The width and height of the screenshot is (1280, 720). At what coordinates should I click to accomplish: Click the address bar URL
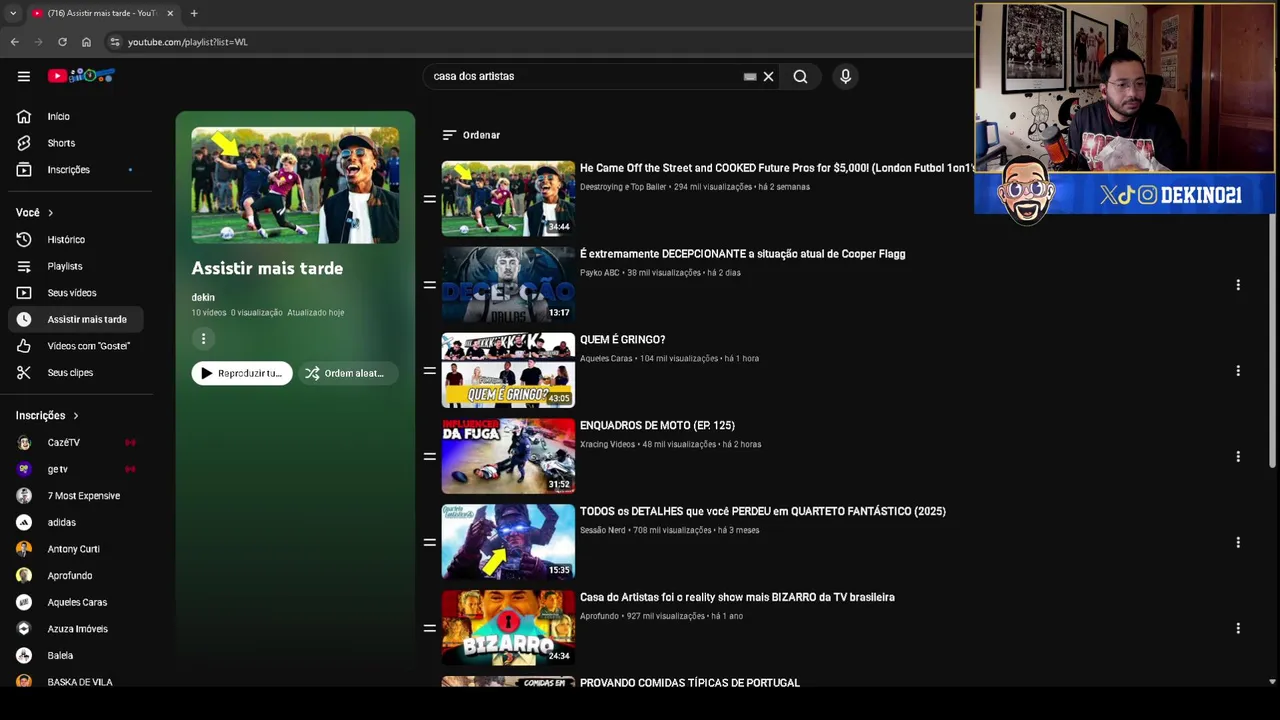tap(188, 42)
